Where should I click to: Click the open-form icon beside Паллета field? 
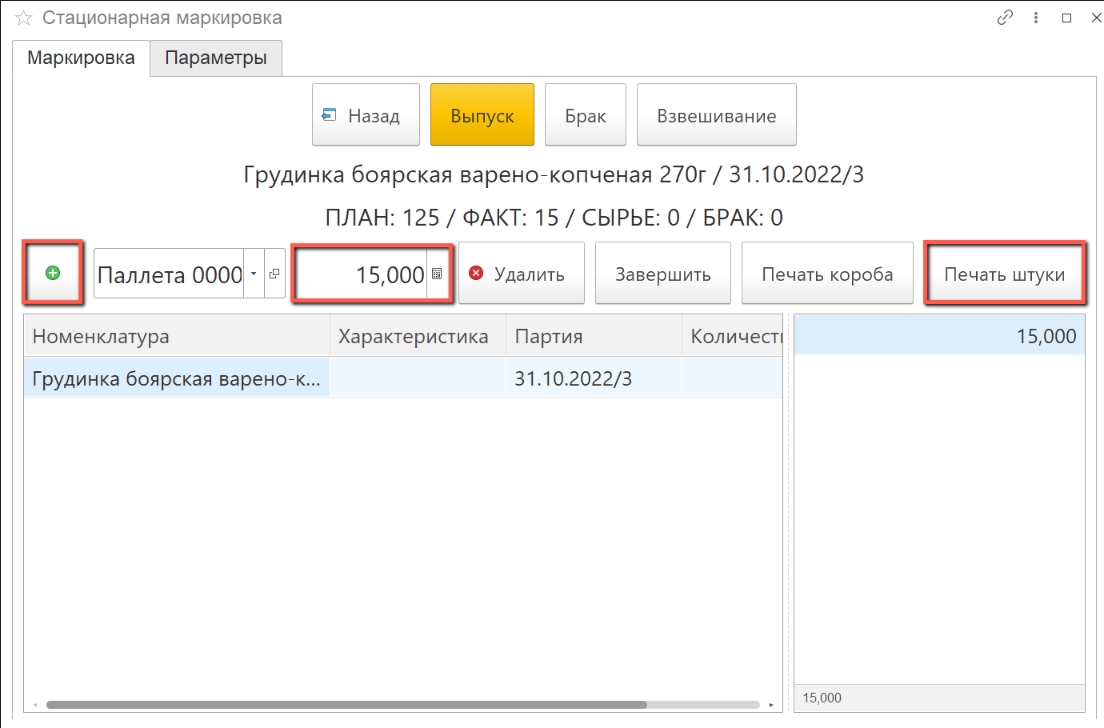point(274,274)
